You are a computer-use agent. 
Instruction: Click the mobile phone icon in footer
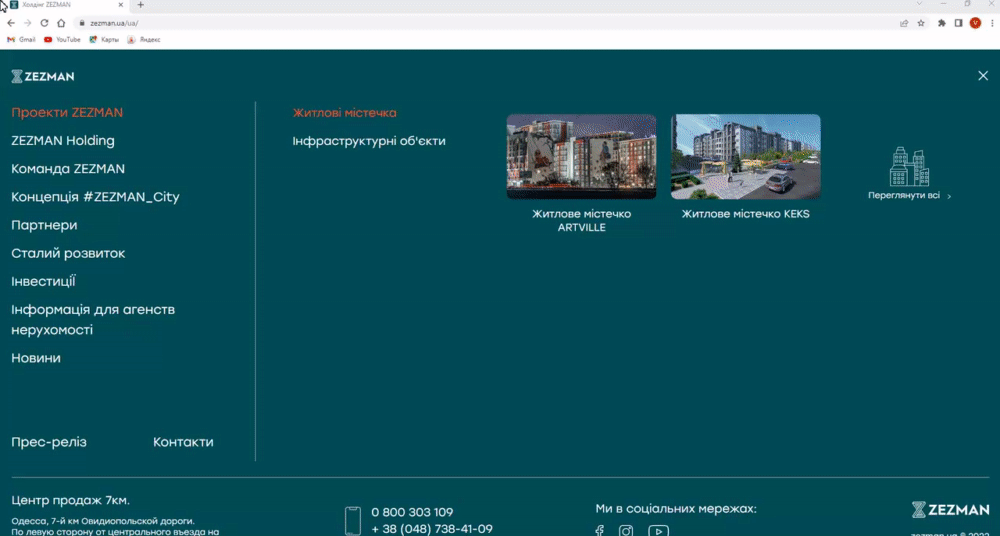tap(353, 521)
